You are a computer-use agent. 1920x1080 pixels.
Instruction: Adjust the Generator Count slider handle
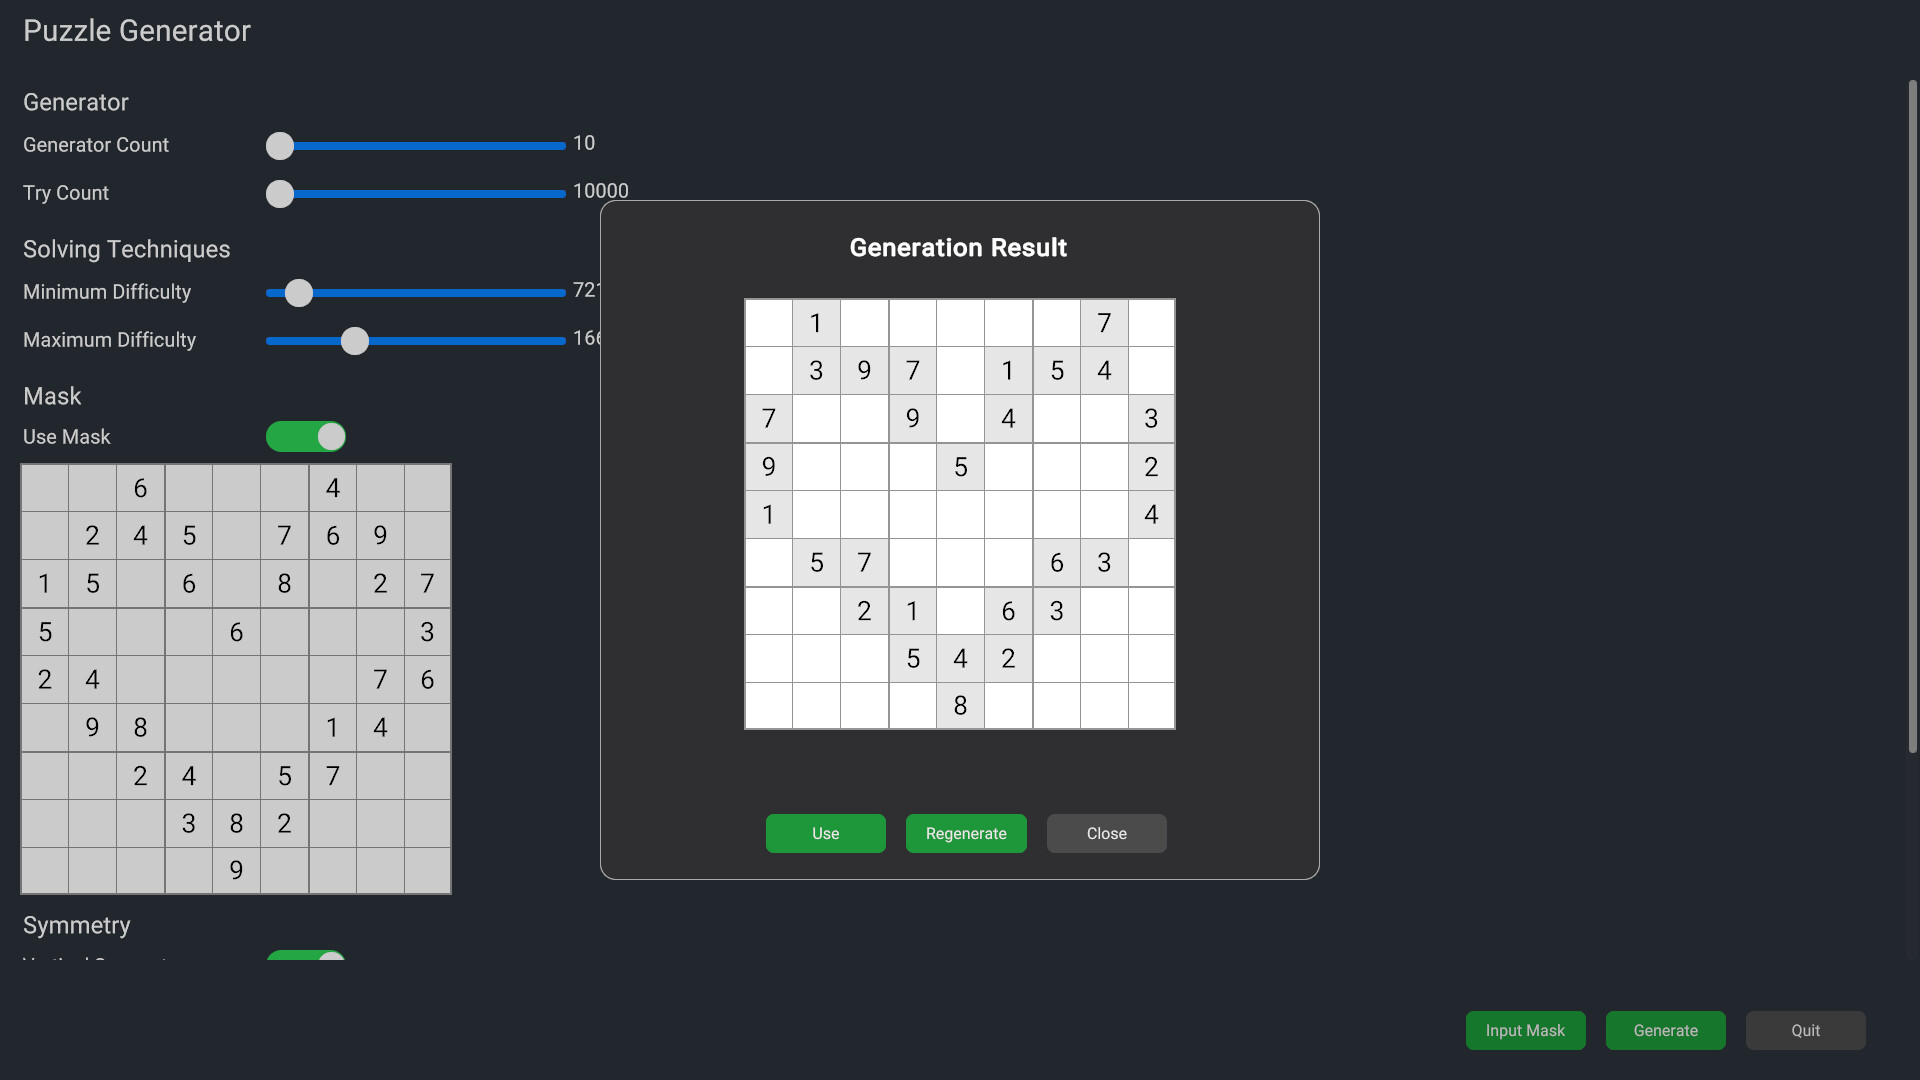tap(280, 146)
